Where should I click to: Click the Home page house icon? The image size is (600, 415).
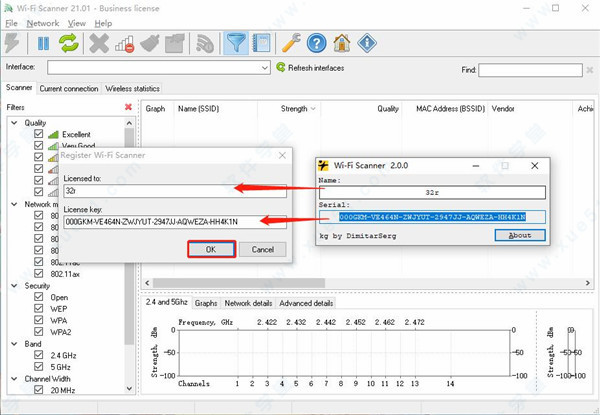342,43
